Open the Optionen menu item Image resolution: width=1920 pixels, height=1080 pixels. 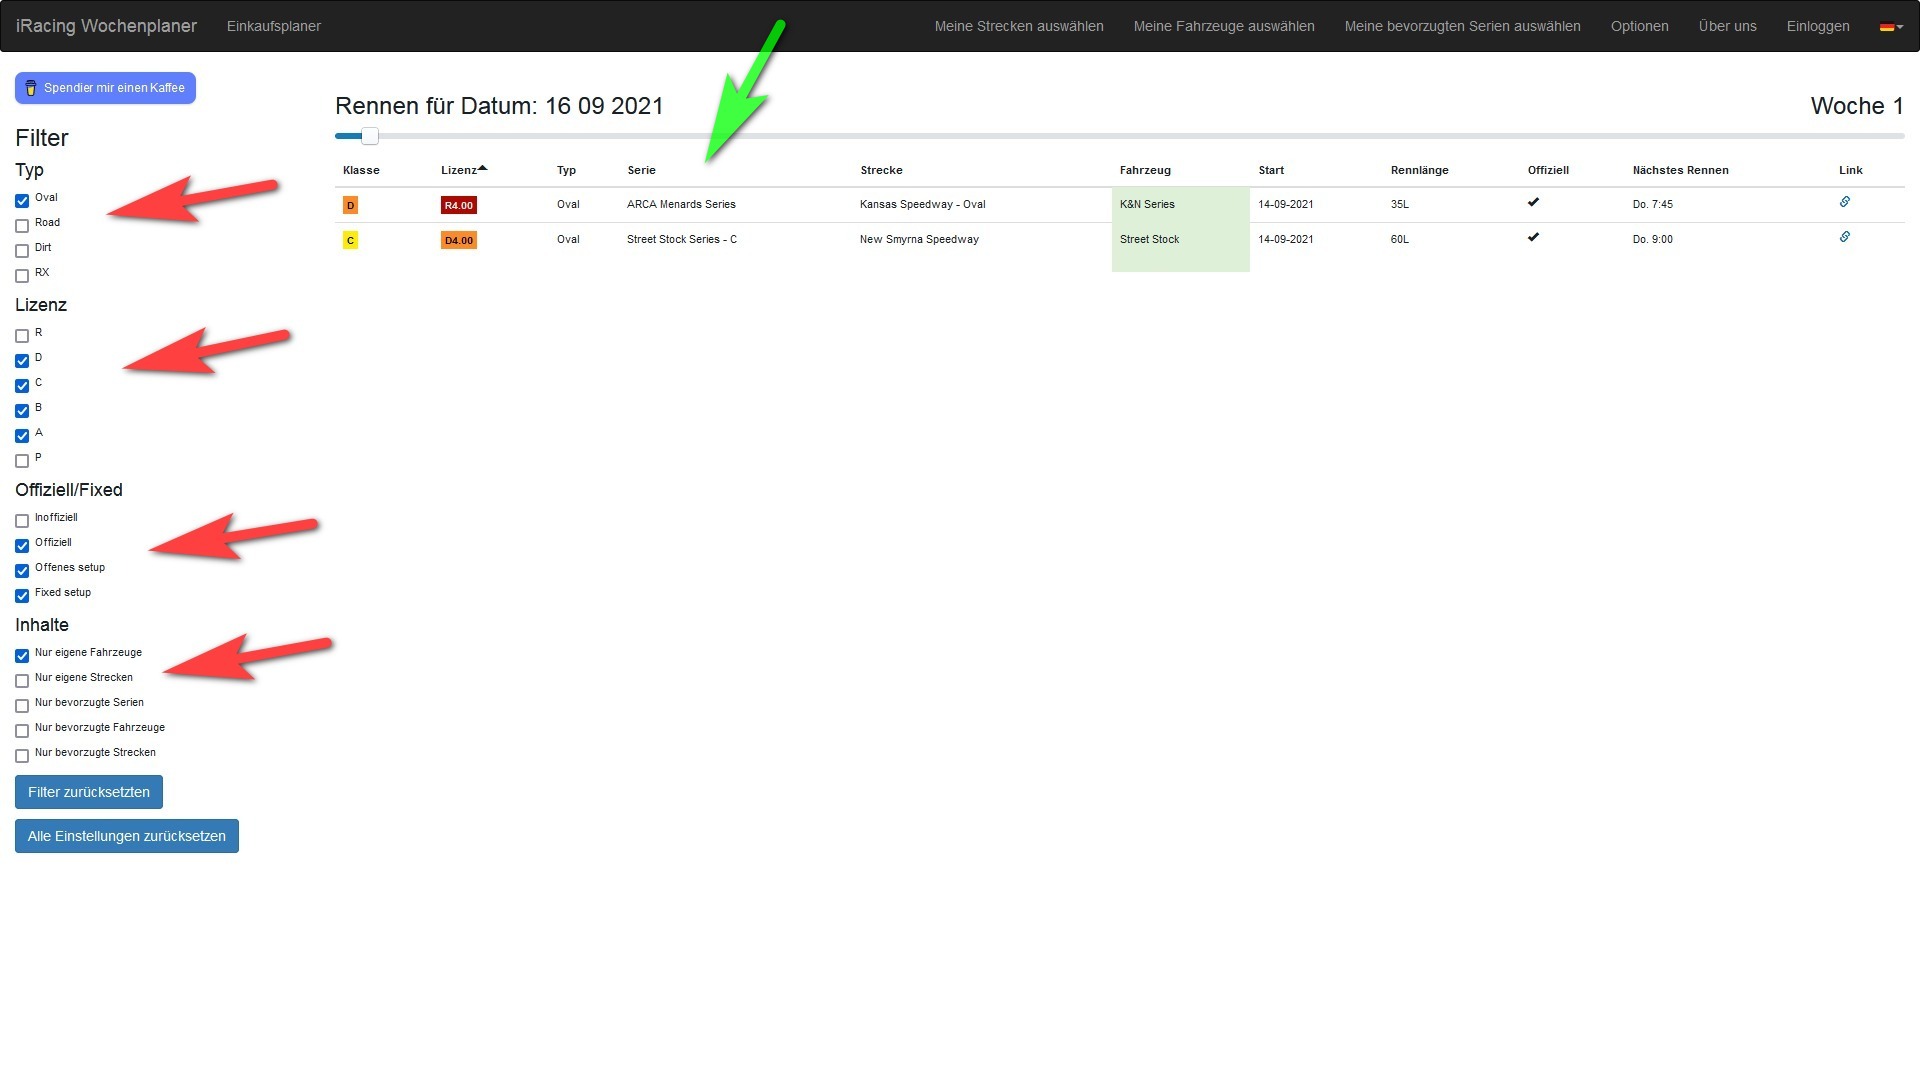tap(1638, 26)
